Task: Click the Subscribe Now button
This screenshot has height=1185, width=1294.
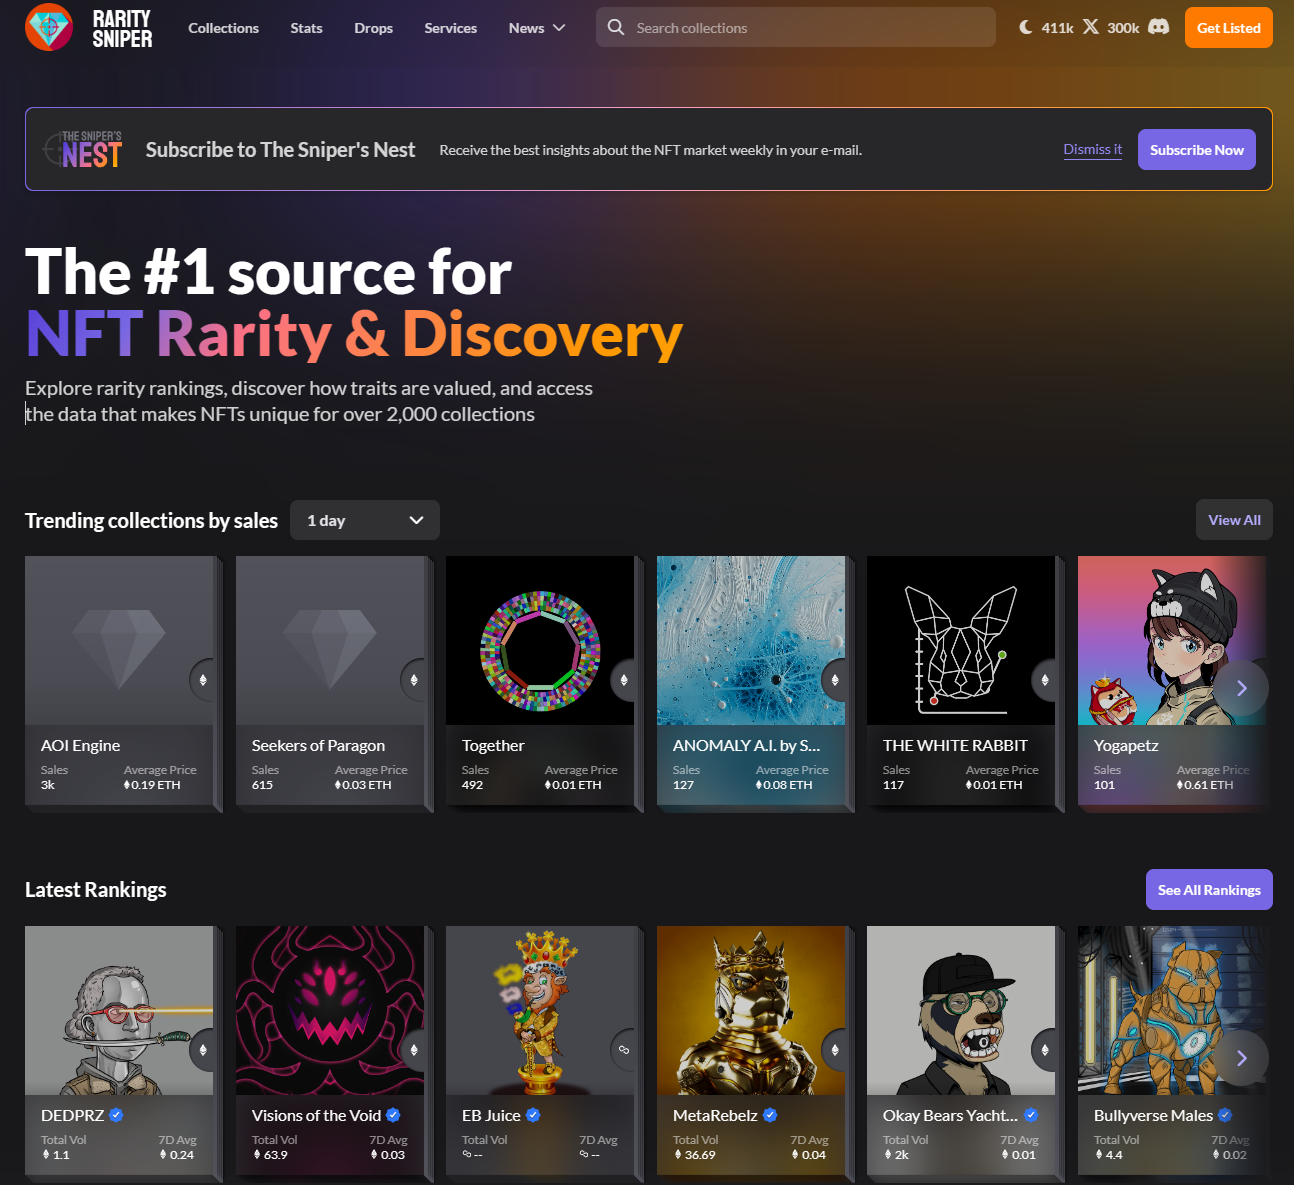Action: click(1196, 150)
